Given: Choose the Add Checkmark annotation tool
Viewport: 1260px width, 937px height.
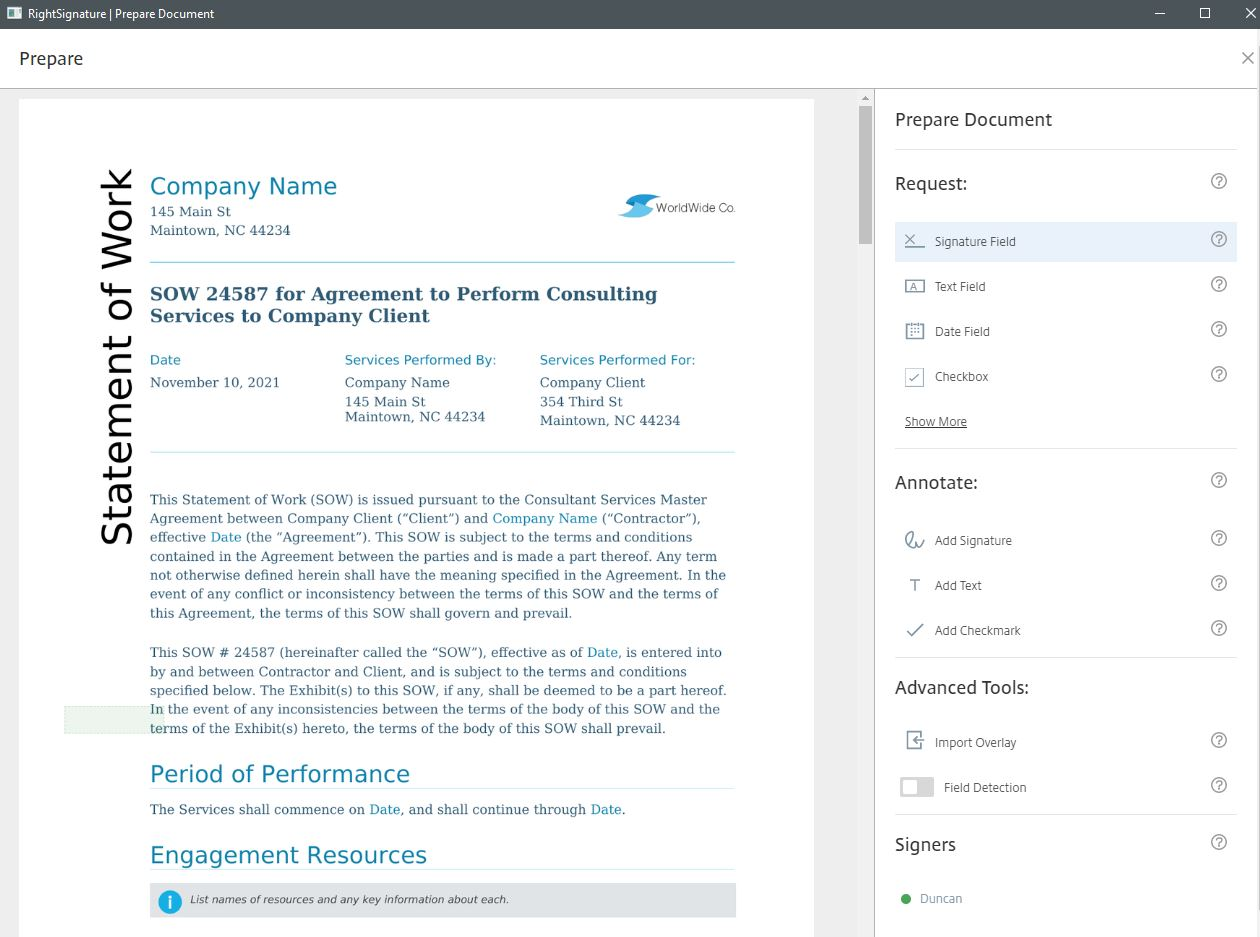Looking at the screenshot, I should tap(976, 630).
